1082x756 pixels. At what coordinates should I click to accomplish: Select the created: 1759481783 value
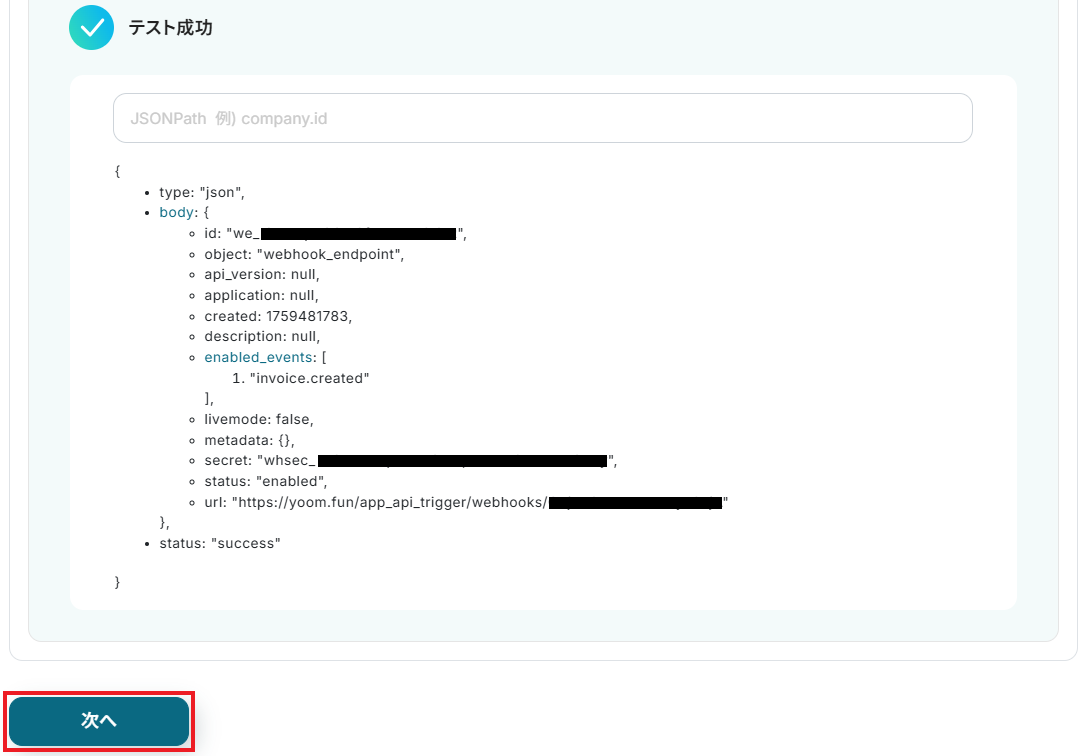308,316
